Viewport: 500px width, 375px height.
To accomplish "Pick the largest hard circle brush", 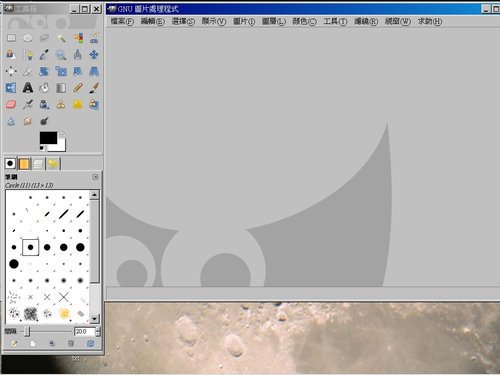I will click(14, 264).
